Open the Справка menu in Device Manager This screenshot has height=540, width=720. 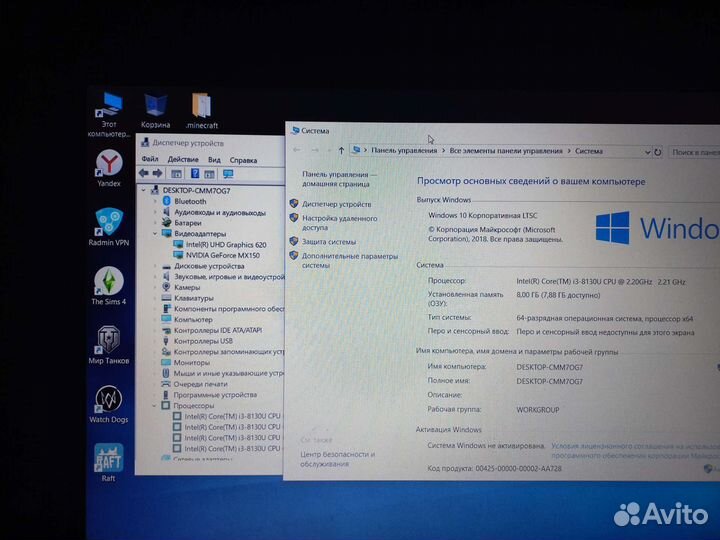tap(243, 160)
